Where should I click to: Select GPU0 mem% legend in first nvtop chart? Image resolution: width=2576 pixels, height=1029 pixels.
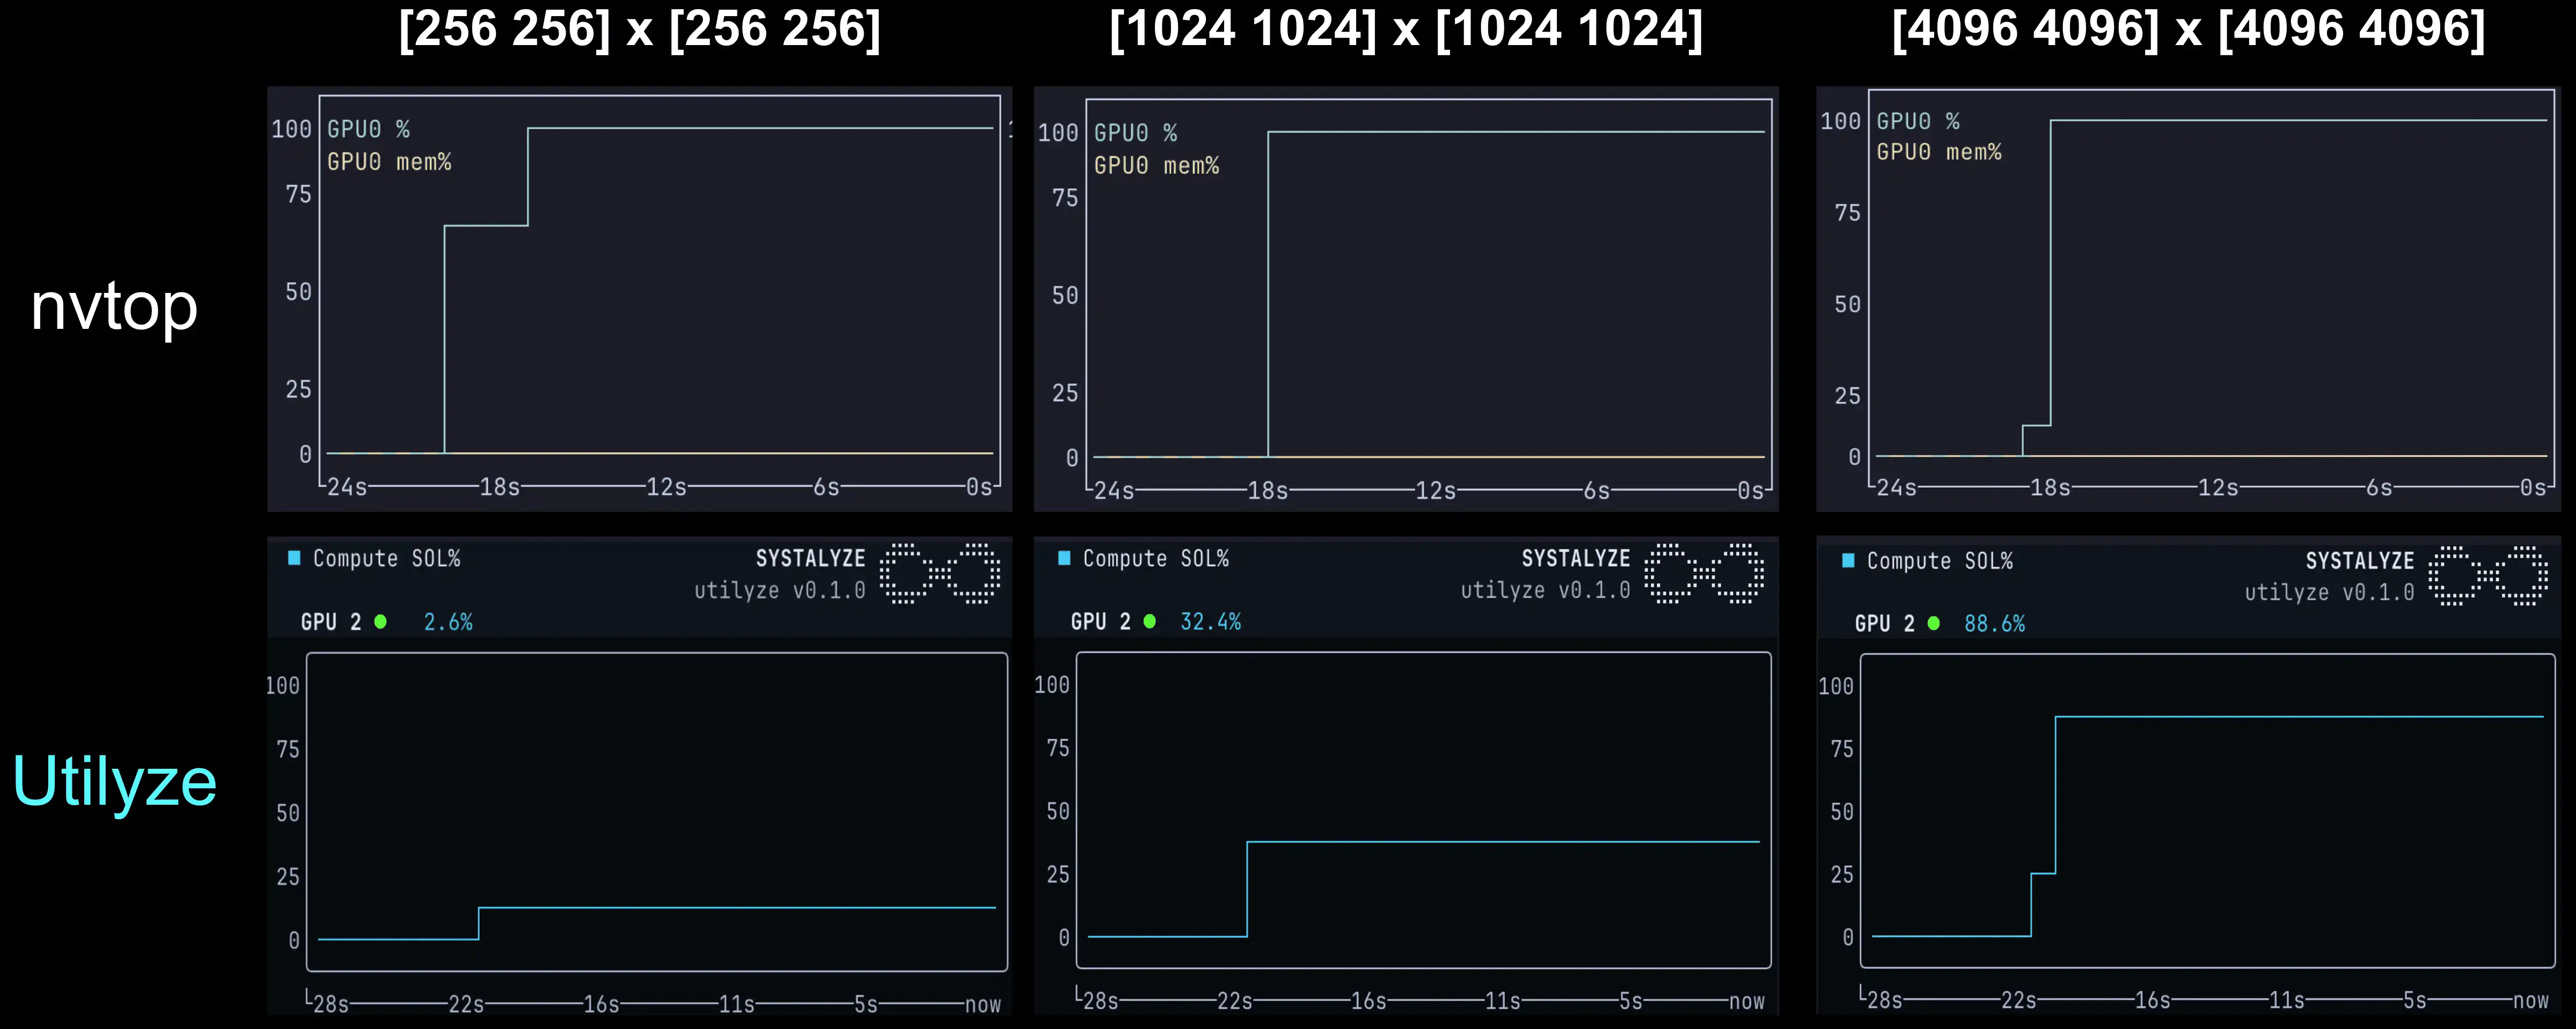pos(389,162)
